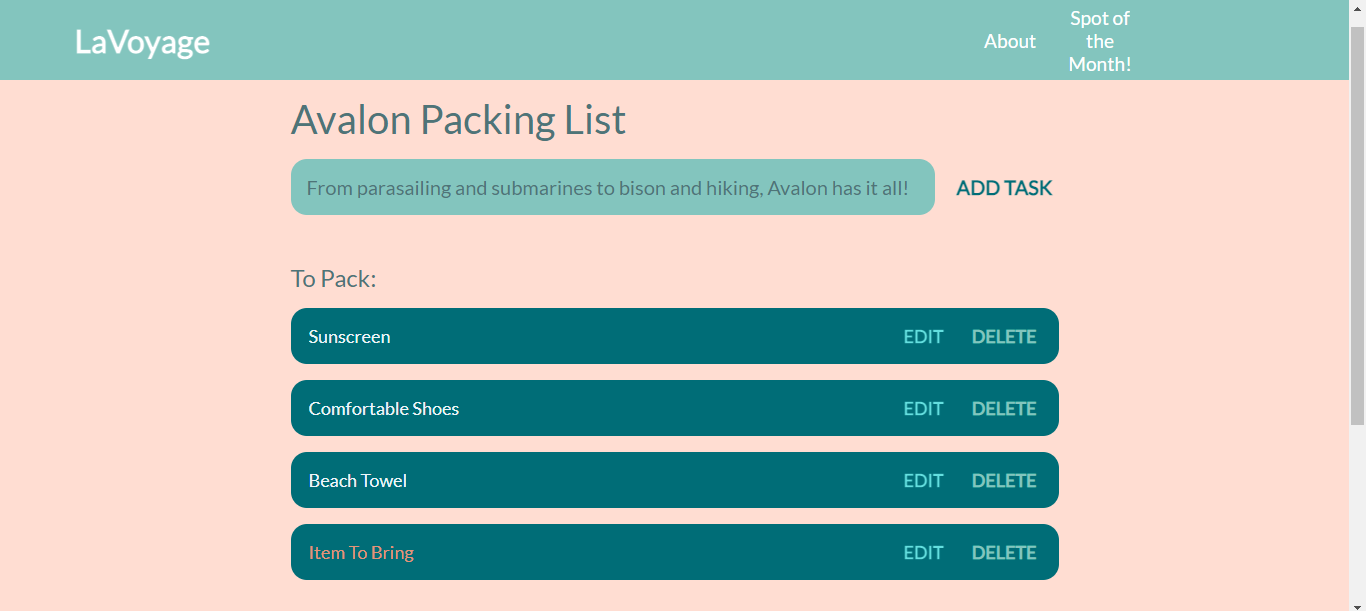Click the new task input field
This screenshot has height=611, width=1366.
(x=612, y=187)
